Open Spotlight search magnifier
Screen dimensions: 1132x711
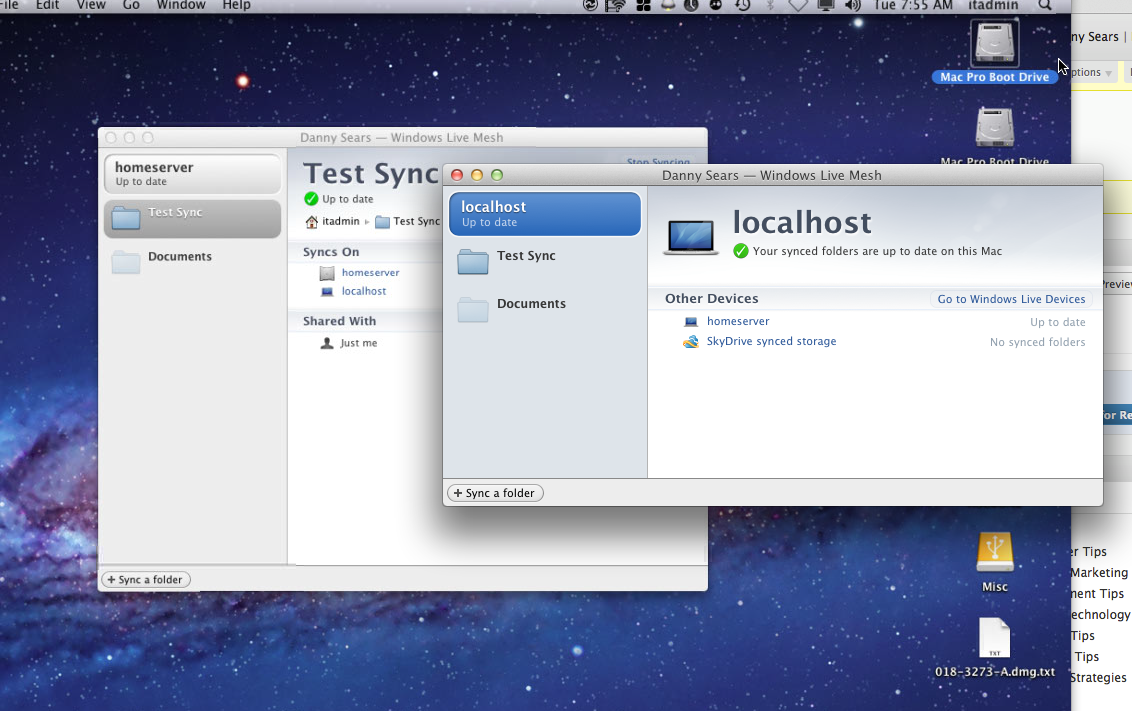(x=1045, y=5)
